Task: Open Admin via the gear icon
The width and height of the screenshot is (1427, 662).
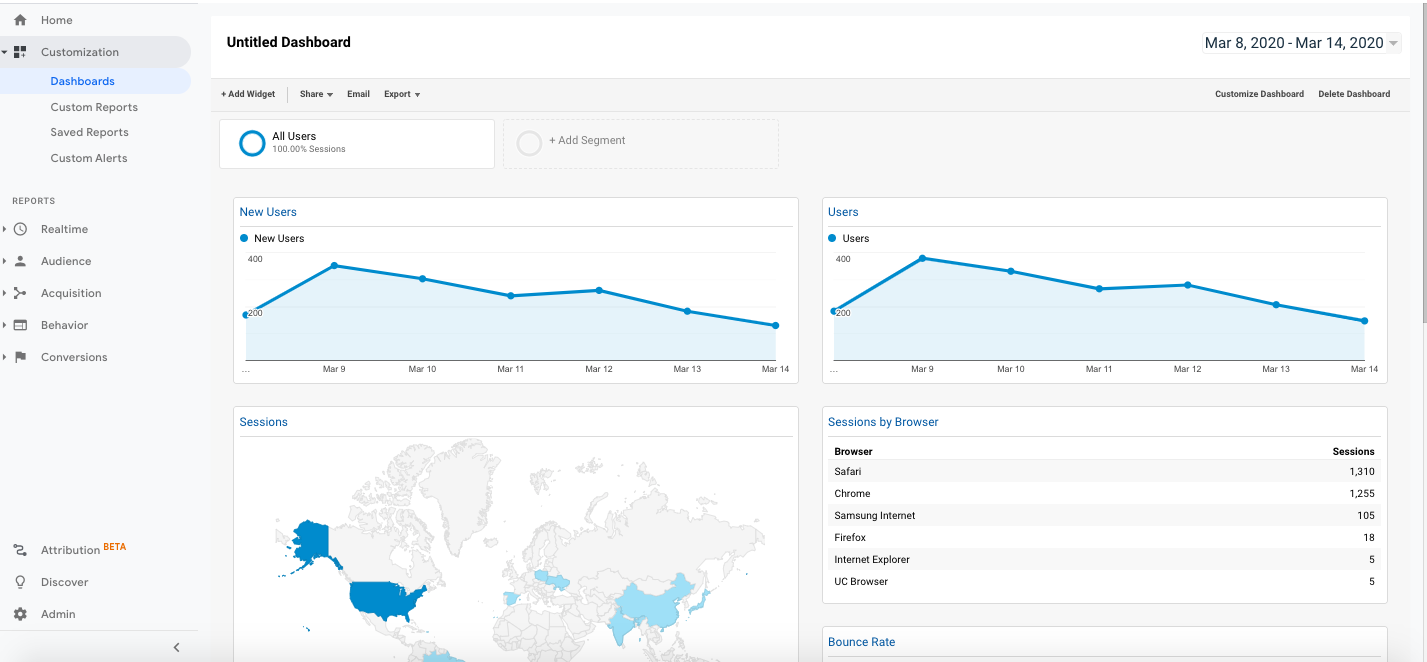Action: tap(20, 614)
